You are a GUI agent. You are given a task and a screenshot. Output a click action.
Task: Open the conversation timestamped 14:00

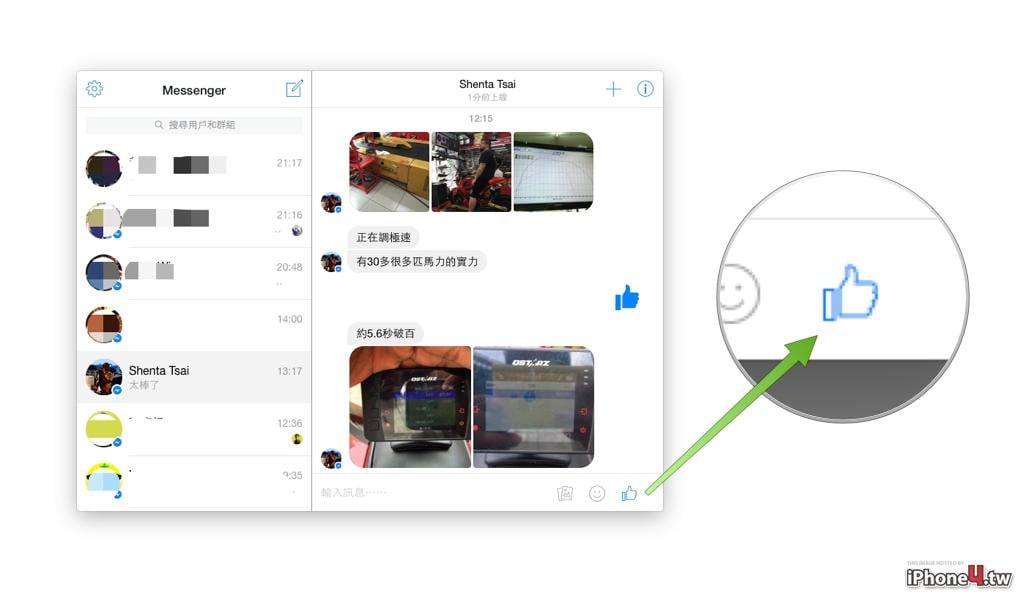194,325
